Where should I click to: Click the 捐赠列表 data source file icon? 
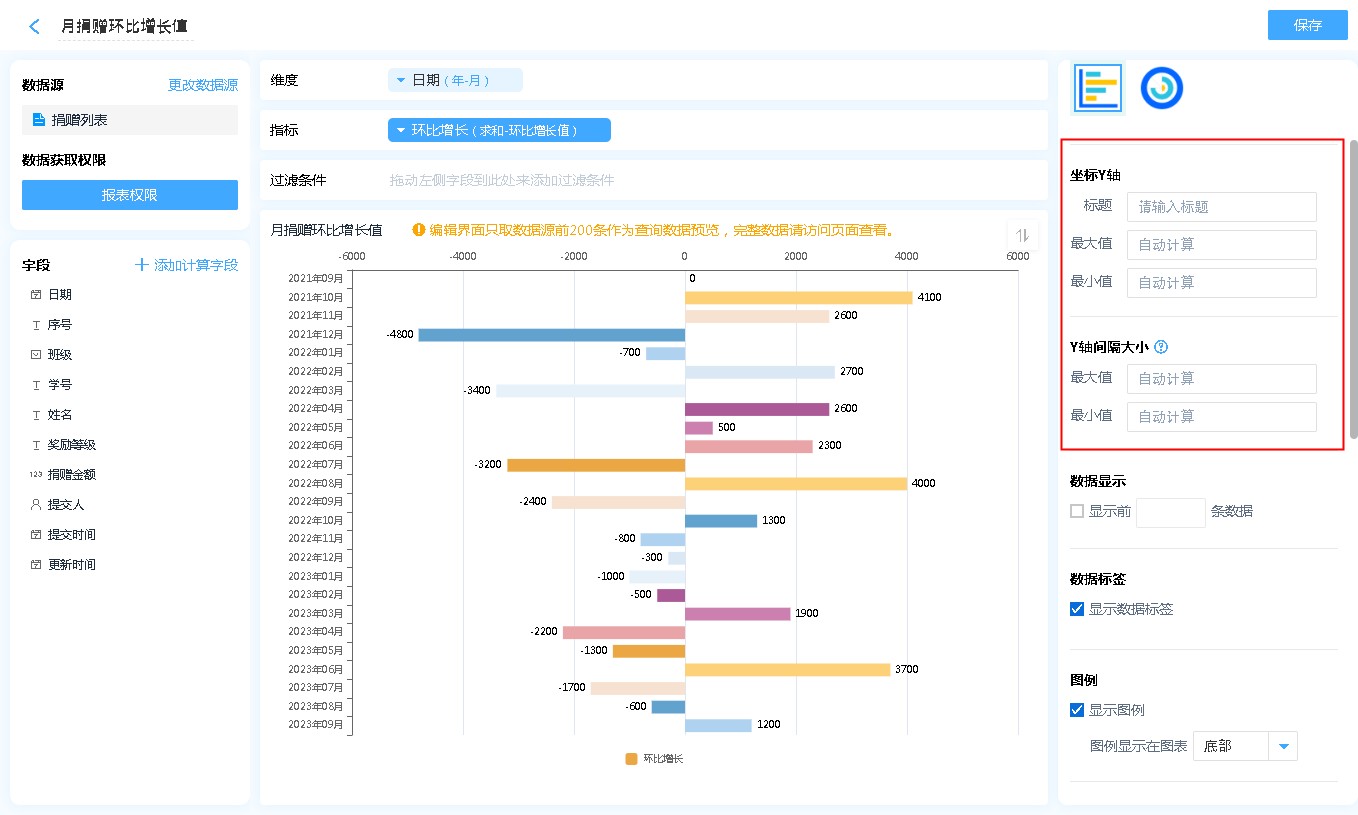click(x=39, y=120)
